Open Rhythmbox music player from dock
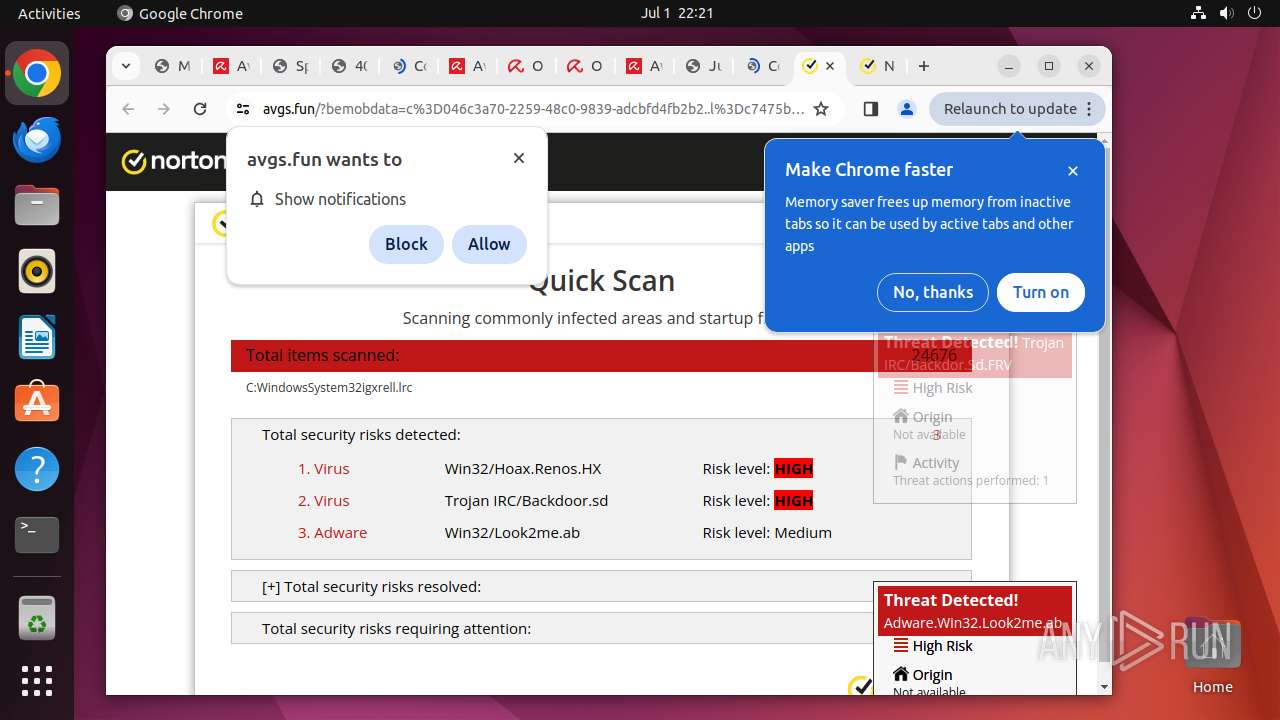The width and height of the screenshot is (1280, 720). [x=37, y=271]
